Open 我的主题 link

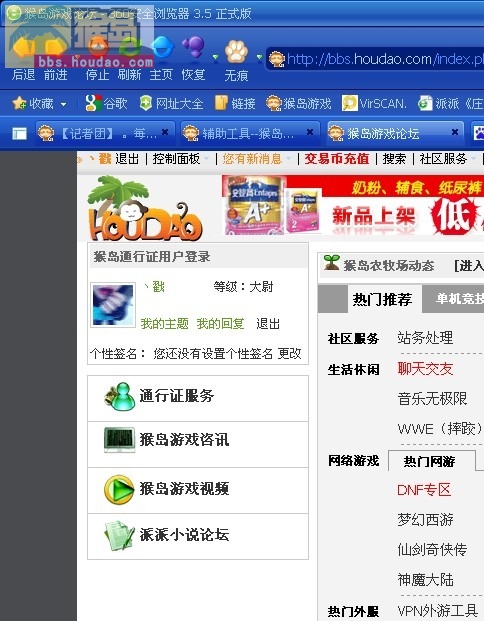point(164,324)
